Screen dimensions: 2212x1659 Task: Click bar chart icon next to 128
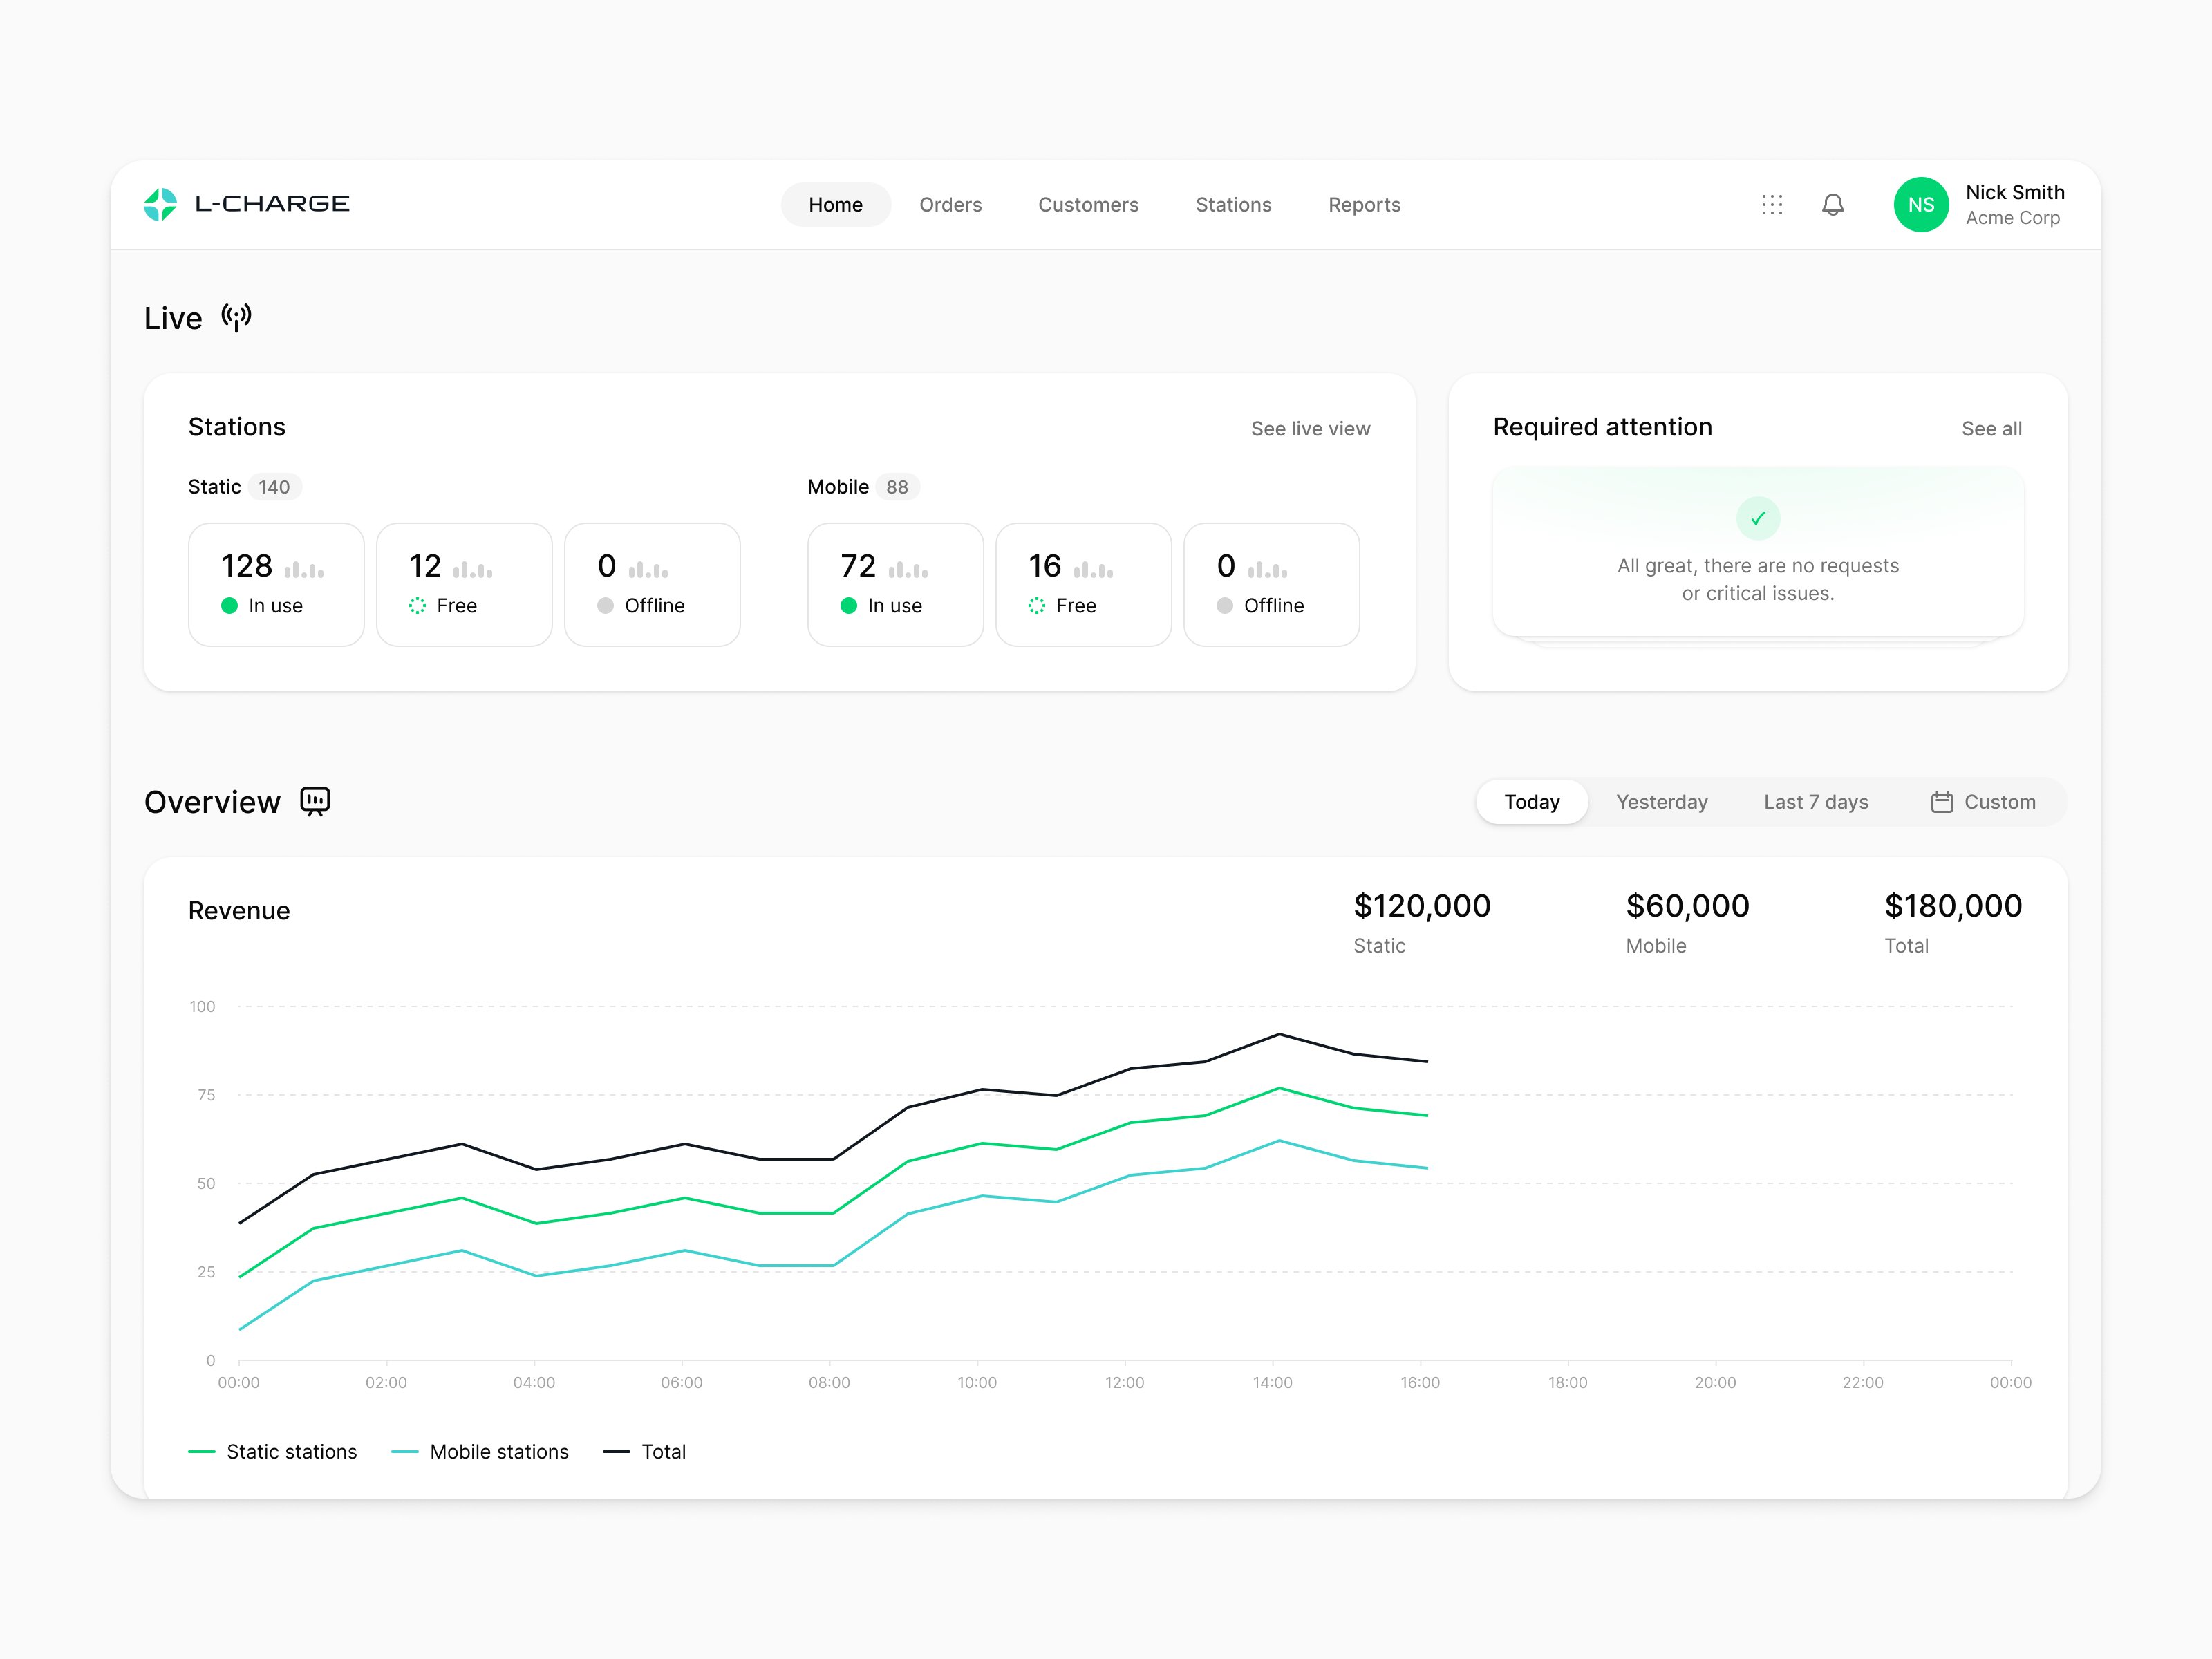point(304,569)
